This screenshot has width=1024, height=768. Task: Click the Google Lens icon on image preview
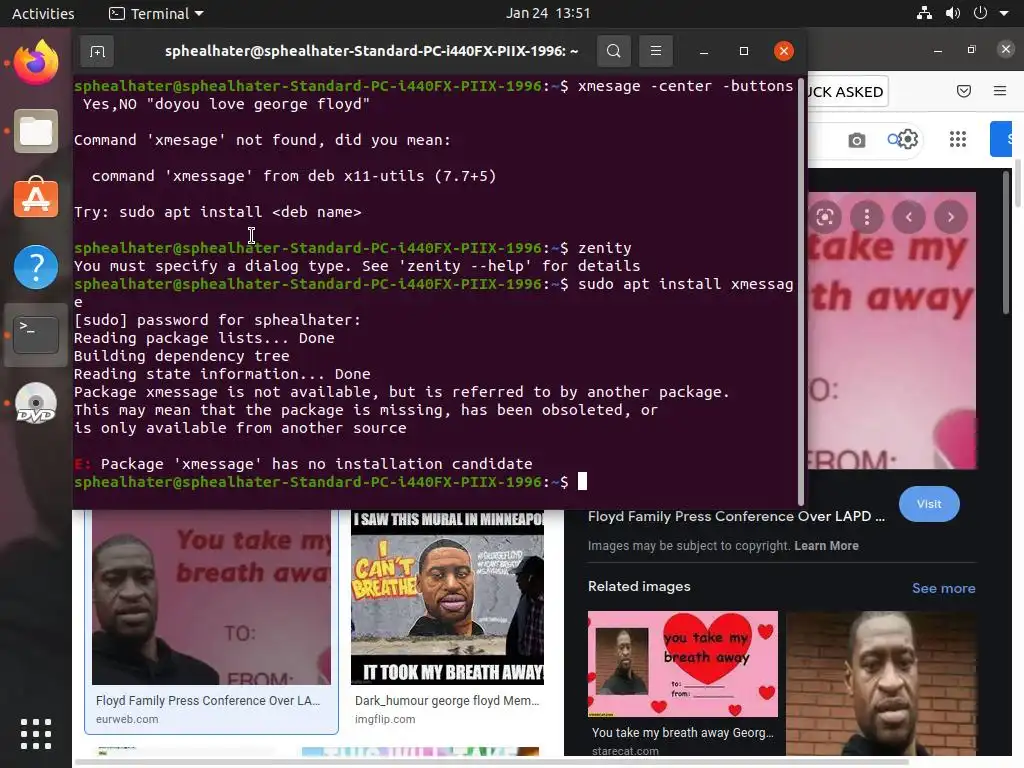825,217
